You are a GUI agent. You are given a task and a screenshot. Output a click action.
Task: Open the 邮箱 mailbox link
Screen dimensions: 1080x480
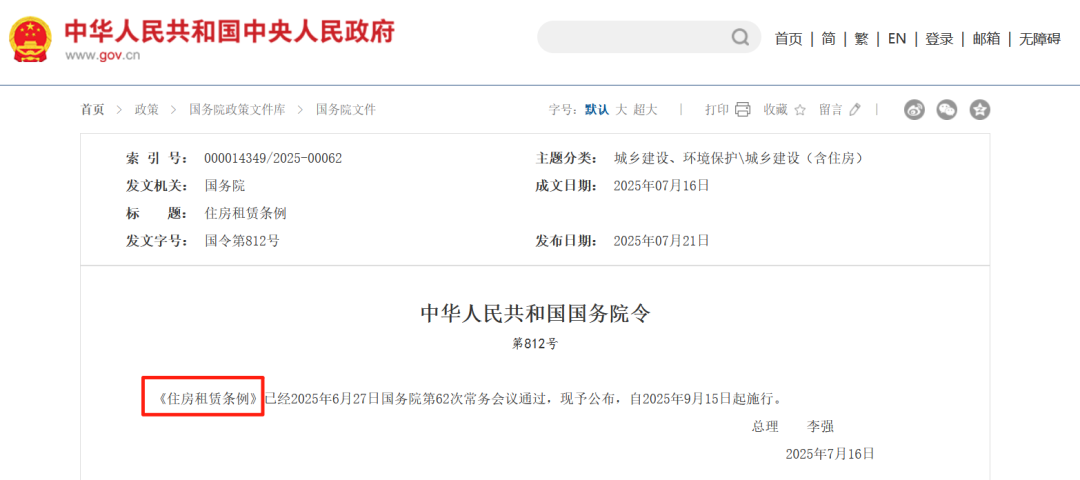[986, 38]
